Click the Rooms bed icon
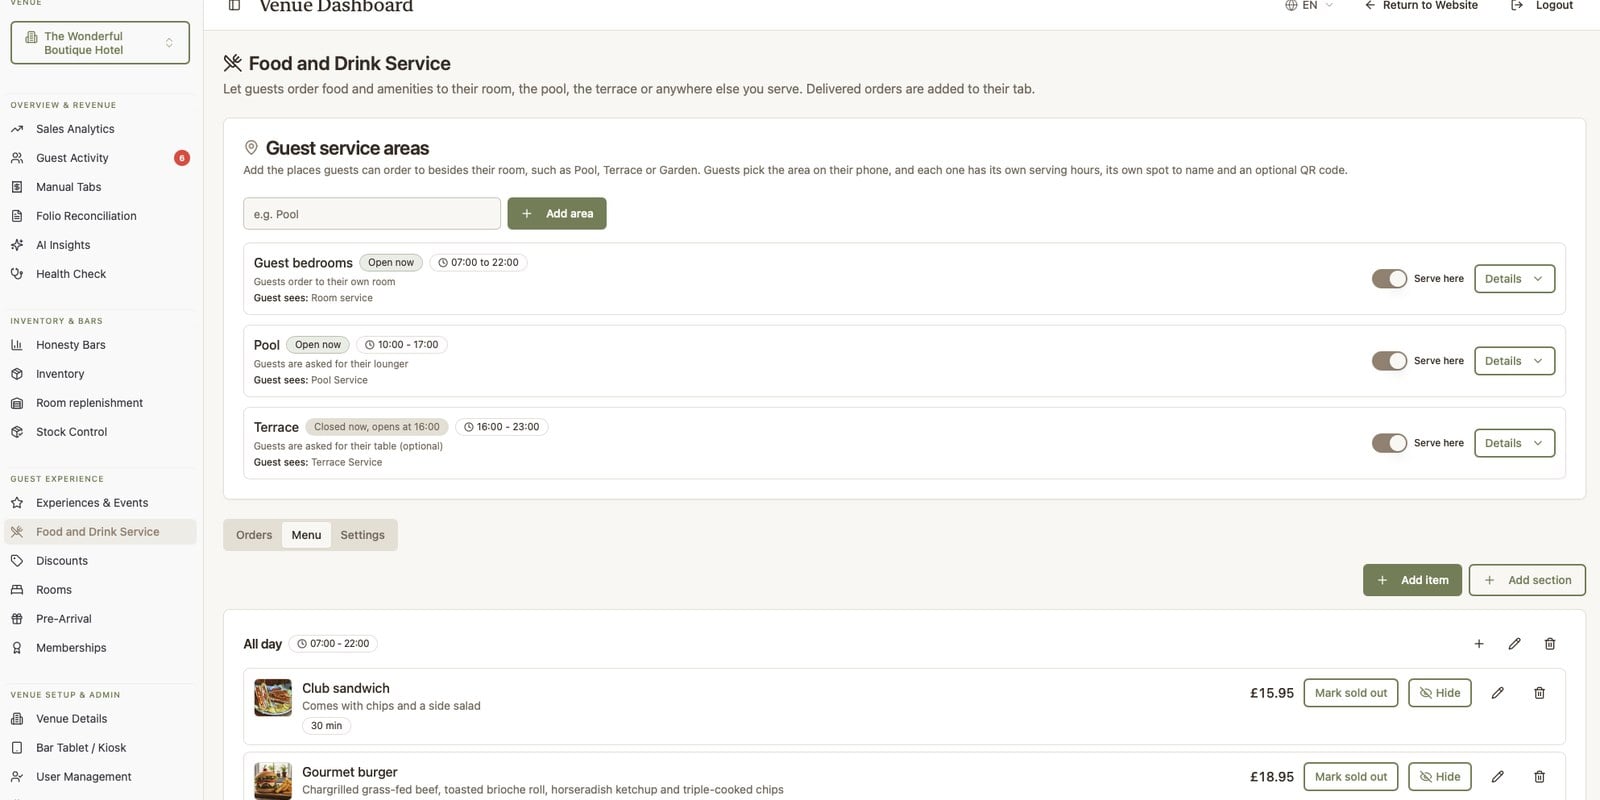1600x800 pixels. tap(17, 590)
